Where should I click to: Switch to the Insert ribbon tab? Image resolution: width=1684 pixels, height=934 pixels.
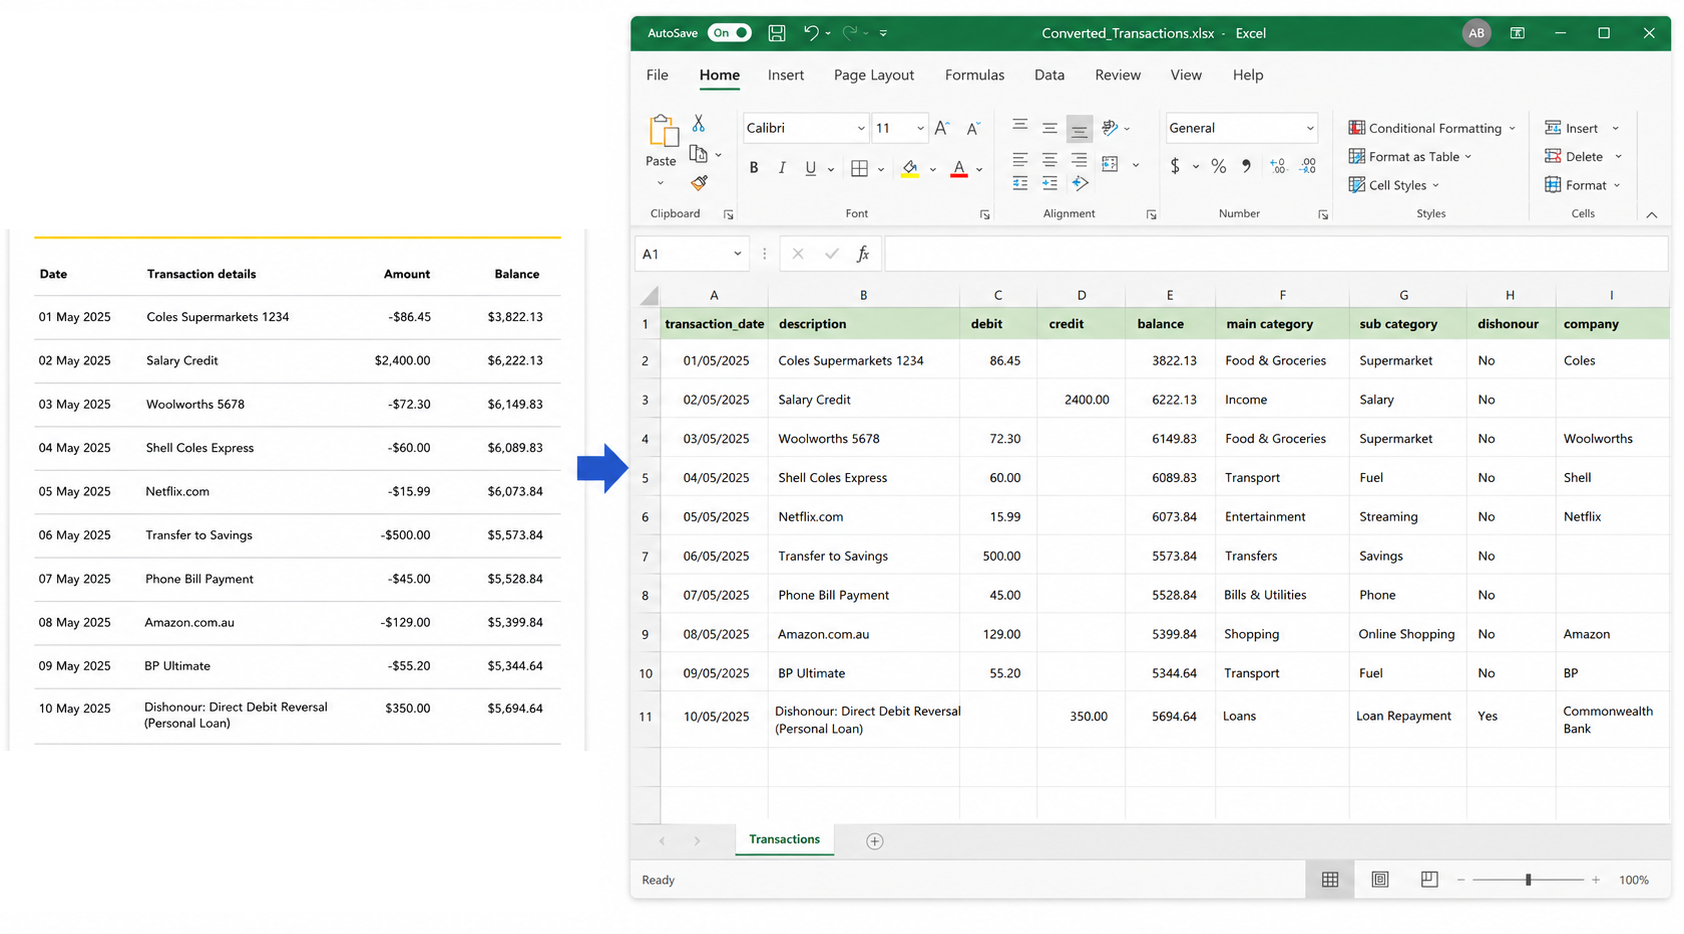point(786,75)
